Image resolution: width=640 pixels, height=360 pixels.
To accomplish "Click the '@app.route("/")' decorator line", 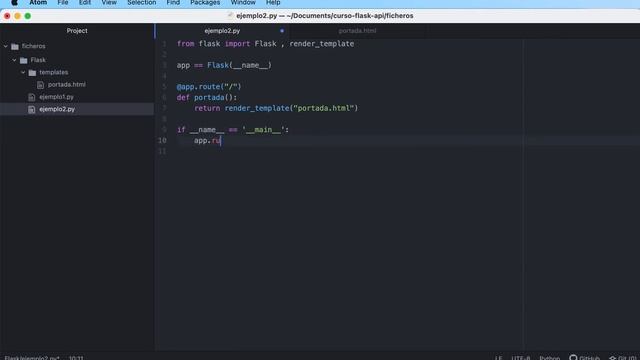I will pyautogui.click(x=209, y=87).
